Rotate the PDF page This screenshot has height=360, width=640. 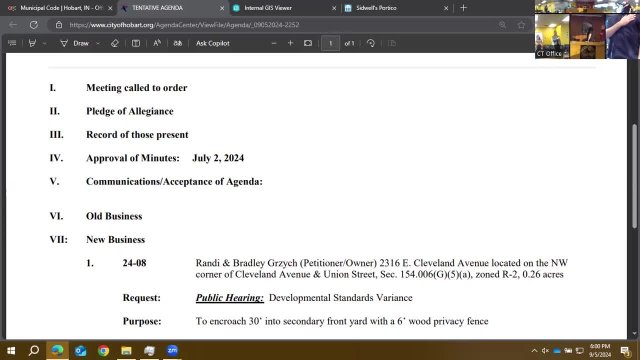[371, 43]
